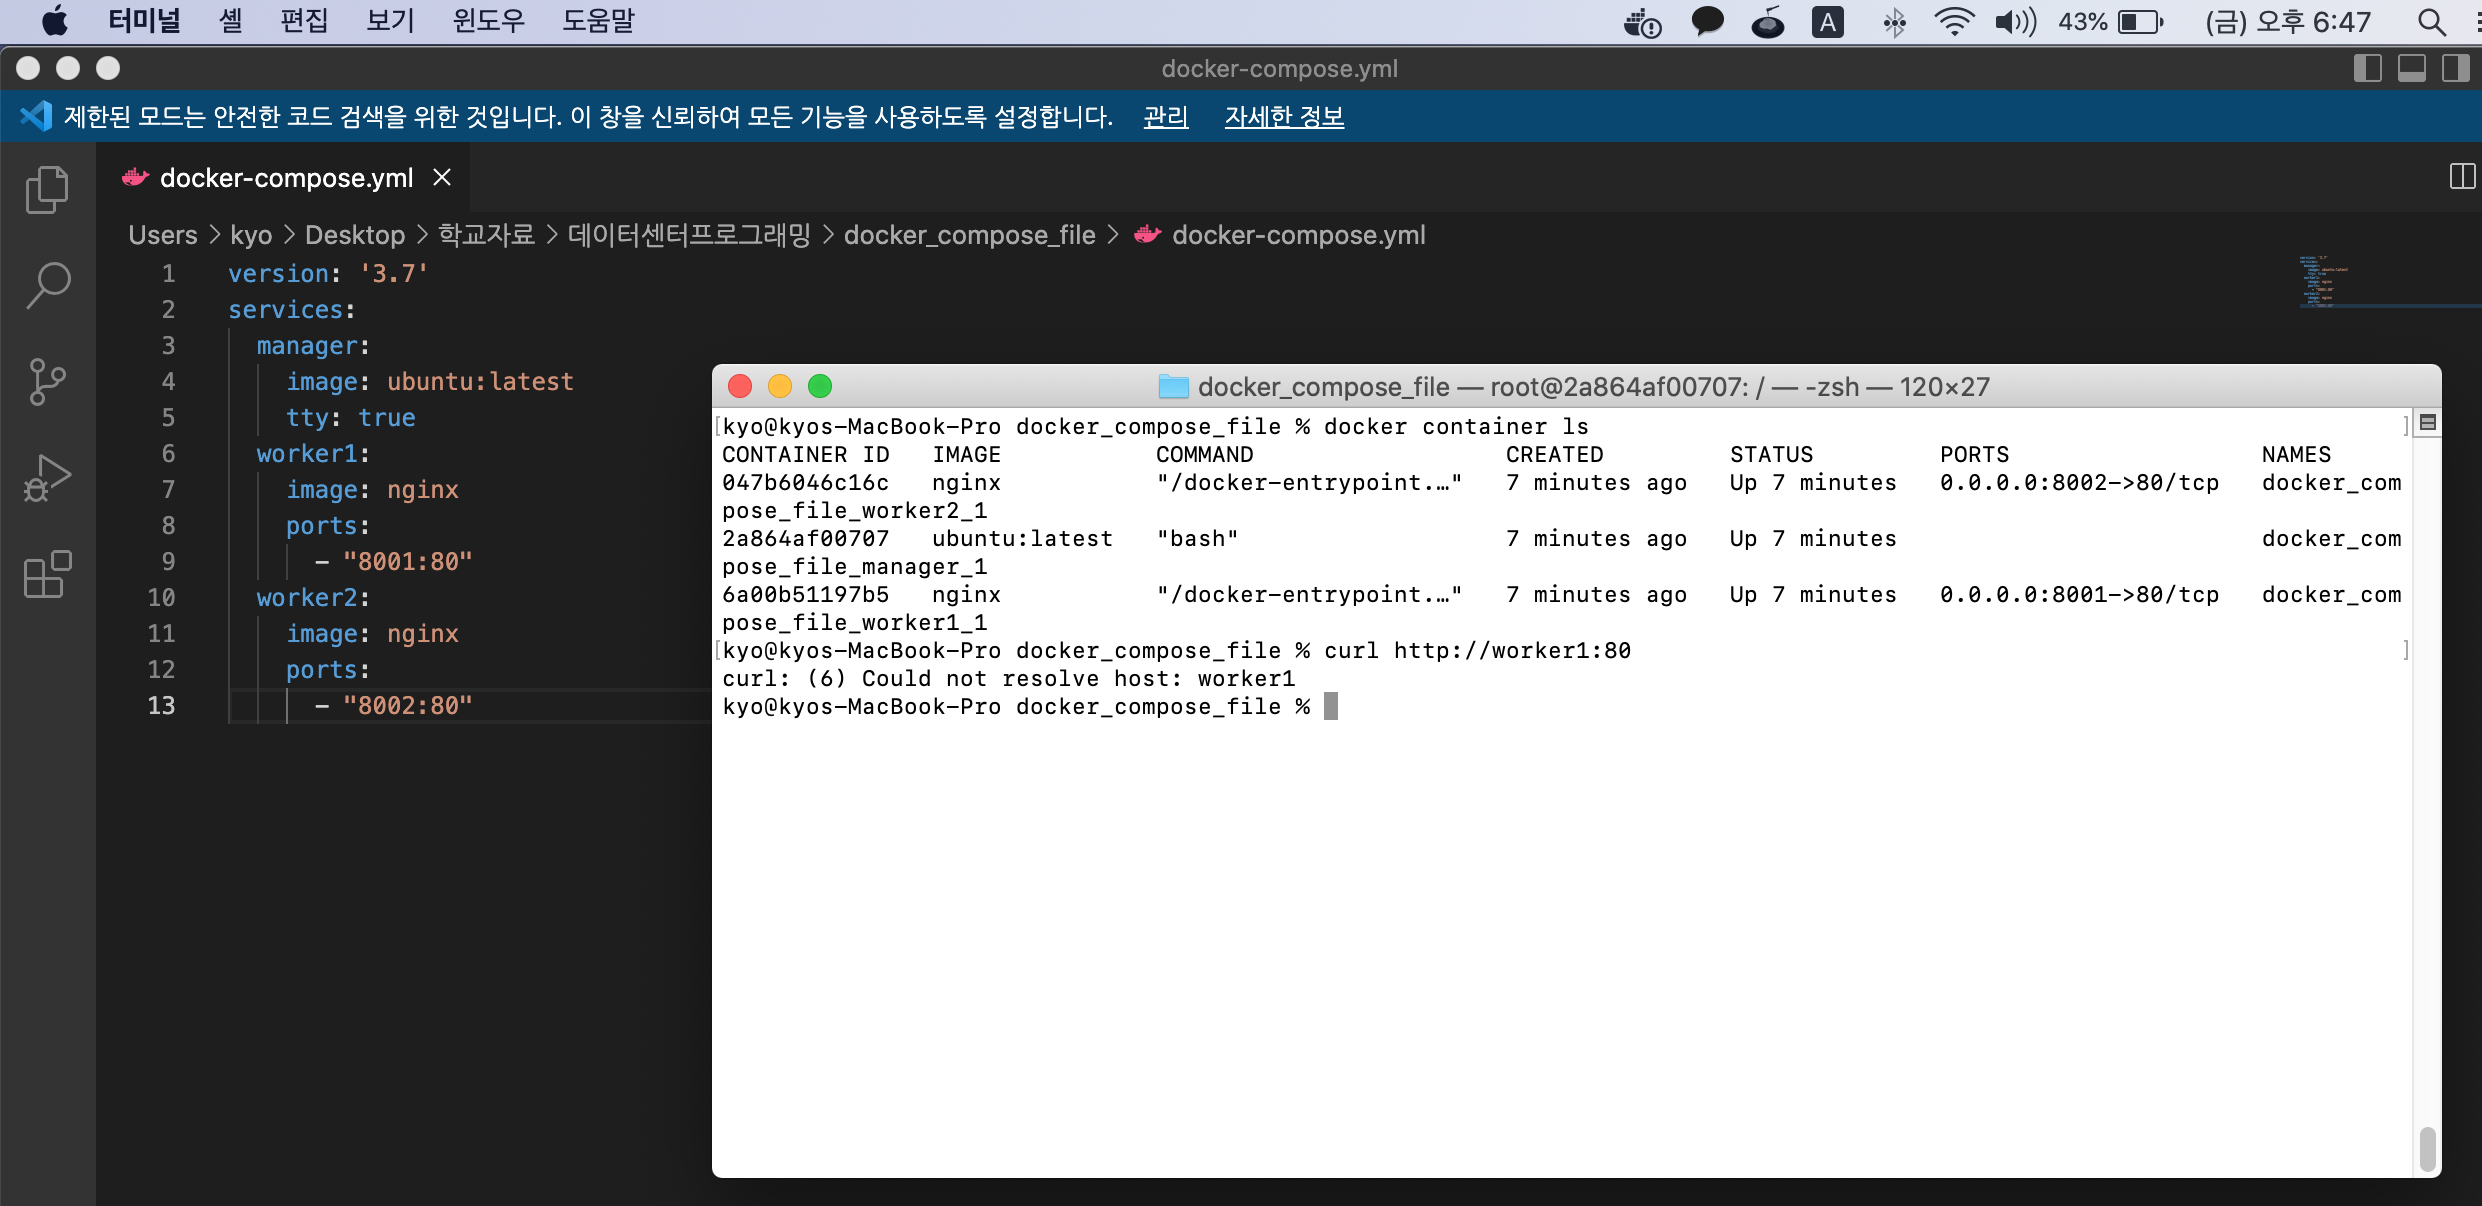Open Spotlight search
Viewport: 2482px width, 1206px height.
point(2432,21)
